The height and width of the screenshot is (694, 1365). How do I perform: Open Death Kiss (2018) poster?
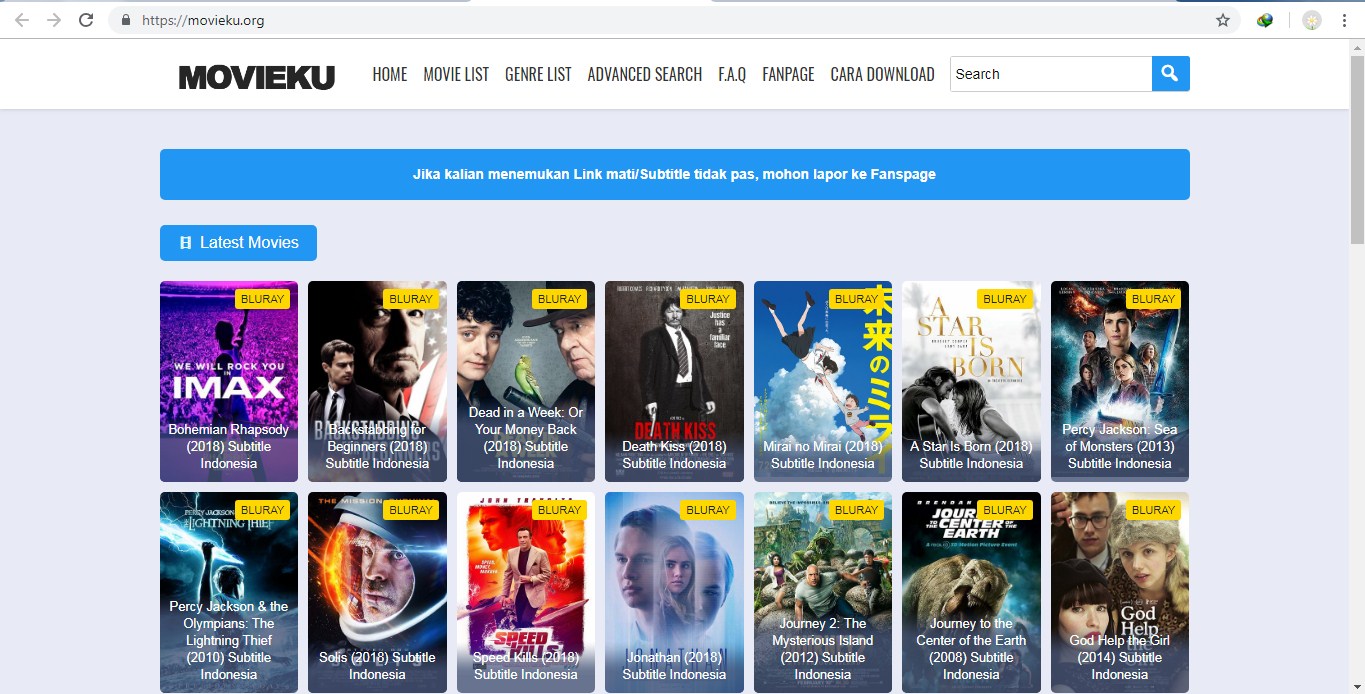674,381
